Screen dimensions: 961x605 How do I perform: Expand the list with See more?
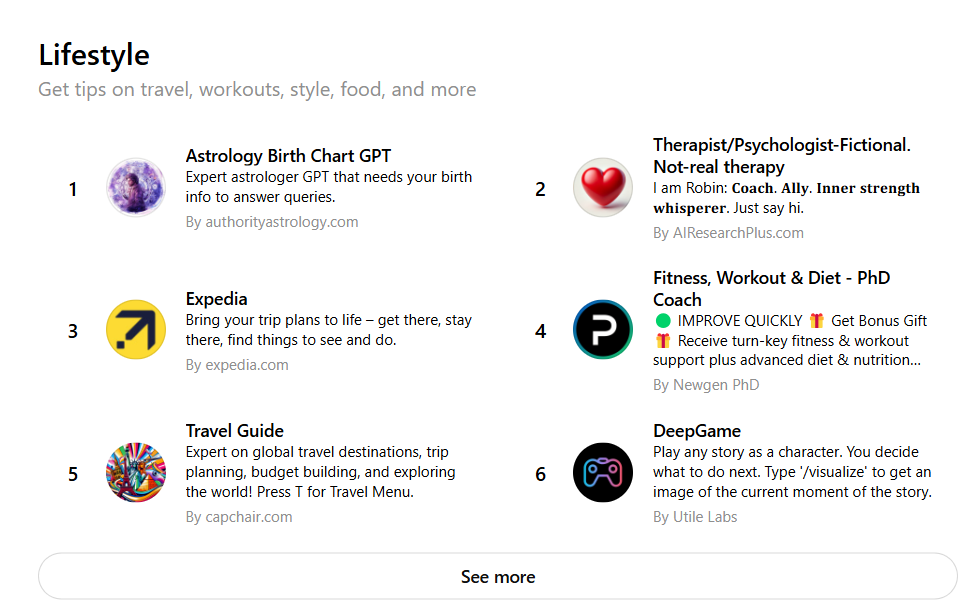coord(498,576)
